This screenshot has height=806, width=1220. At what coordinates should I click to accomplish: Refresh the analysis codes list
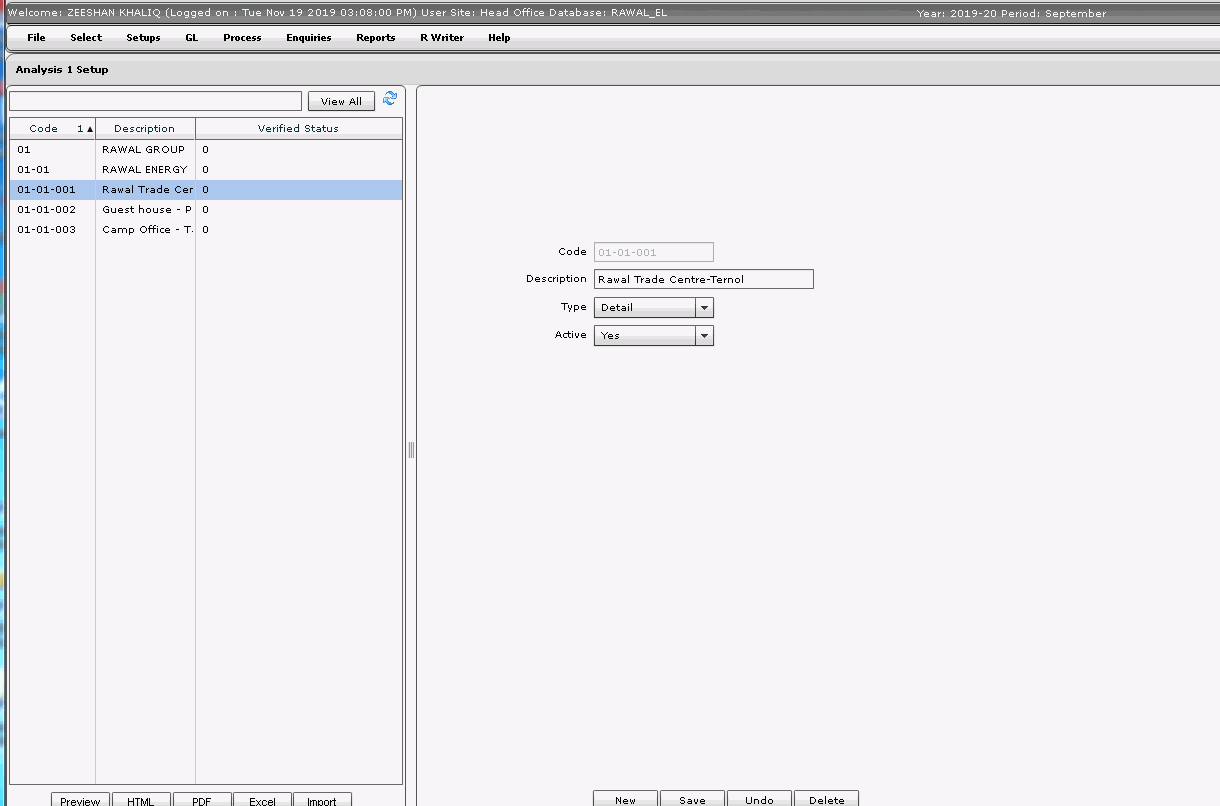tap(390, 99)
